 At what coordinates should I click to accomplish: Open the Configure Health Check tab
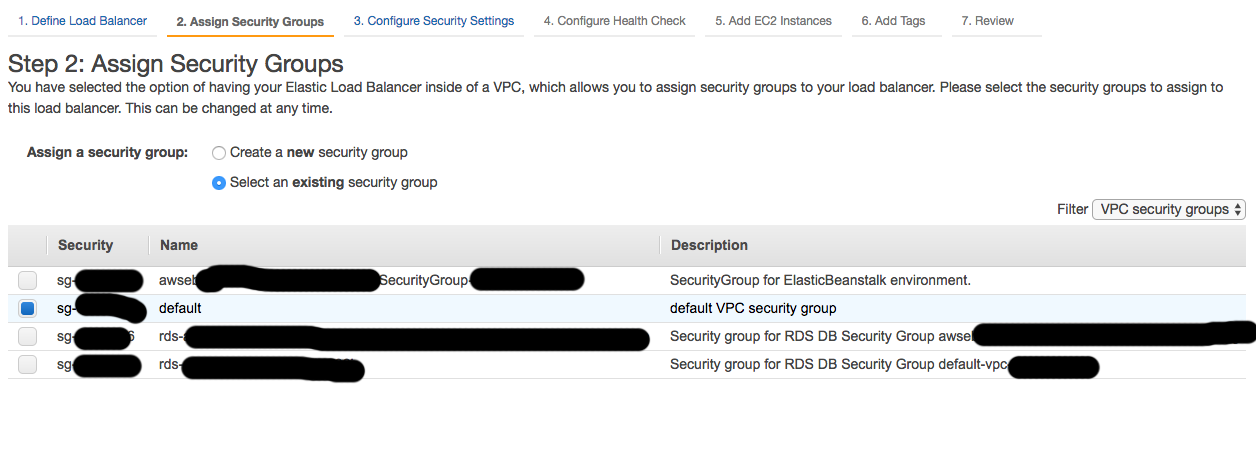[x=615, y=21]
